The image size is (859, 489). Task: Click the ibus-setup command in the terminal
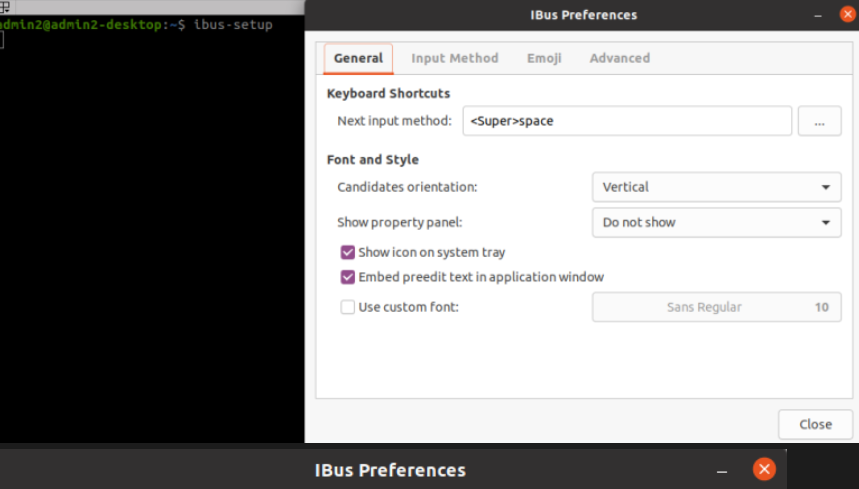[233, 25]
